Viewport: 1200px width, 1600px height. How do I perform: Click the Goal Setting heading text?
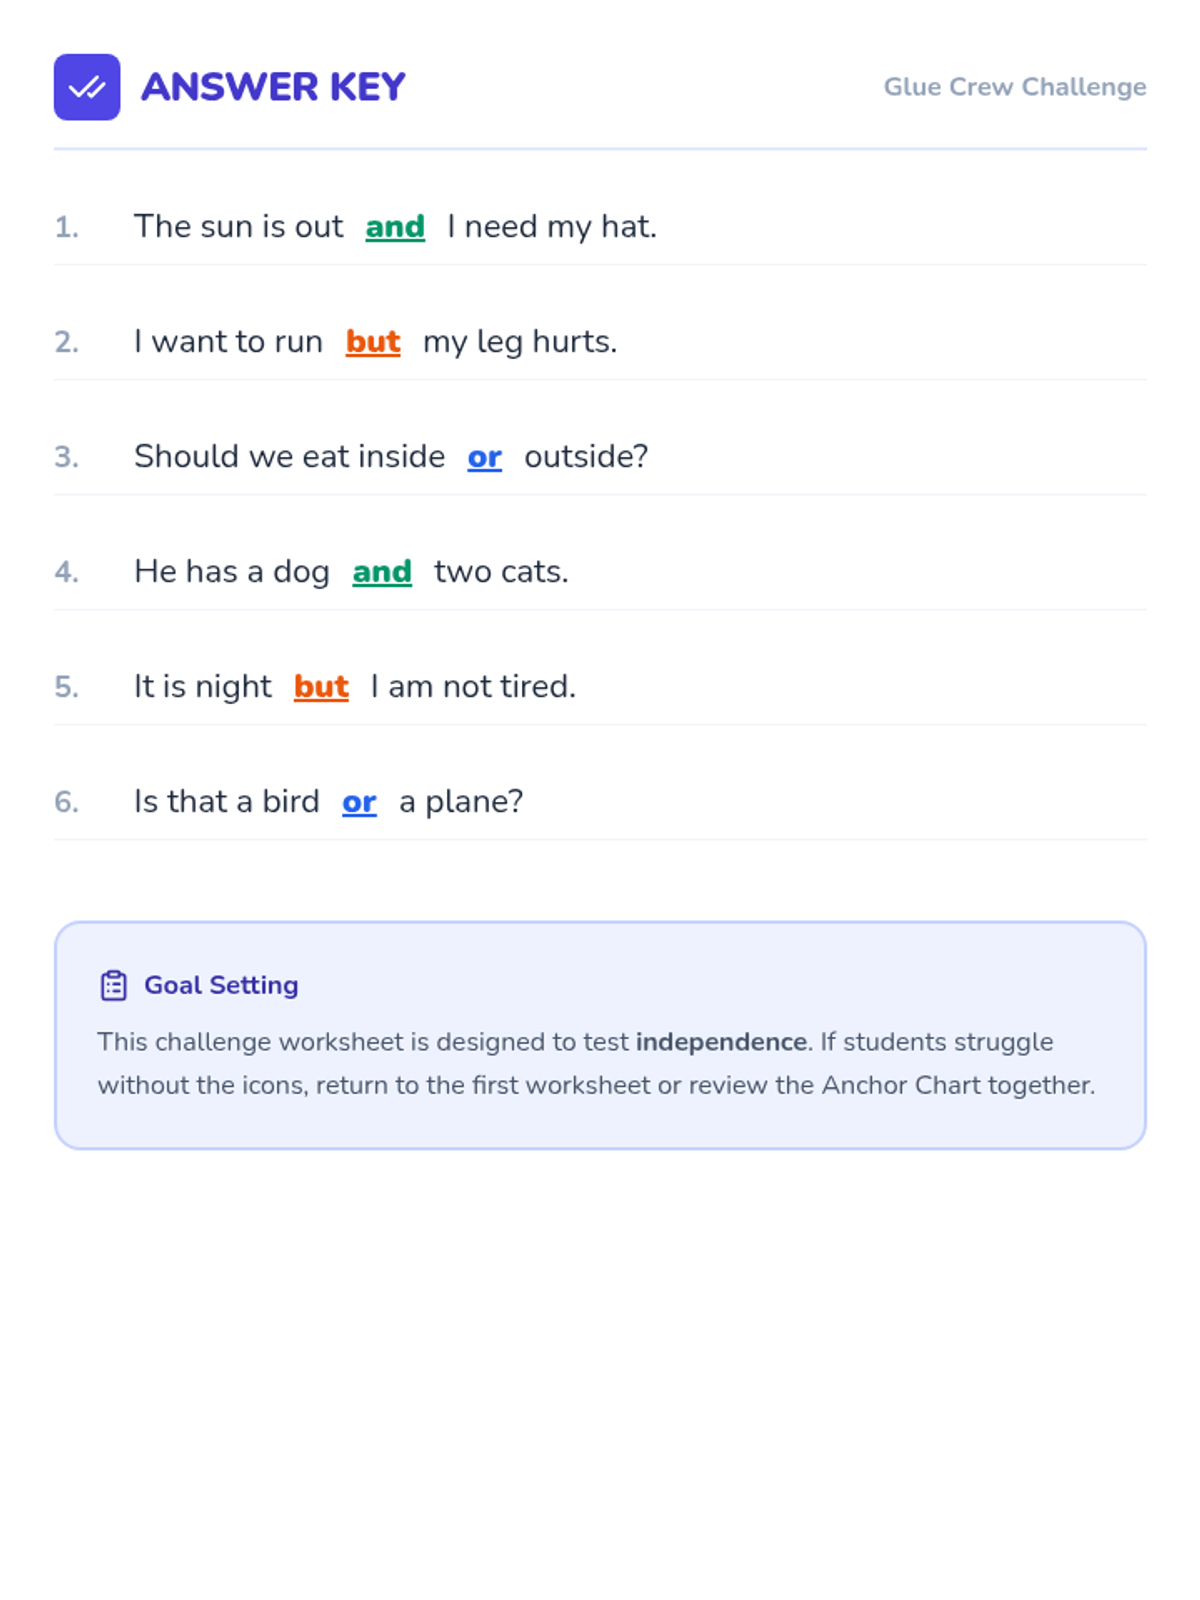point(221,985)
